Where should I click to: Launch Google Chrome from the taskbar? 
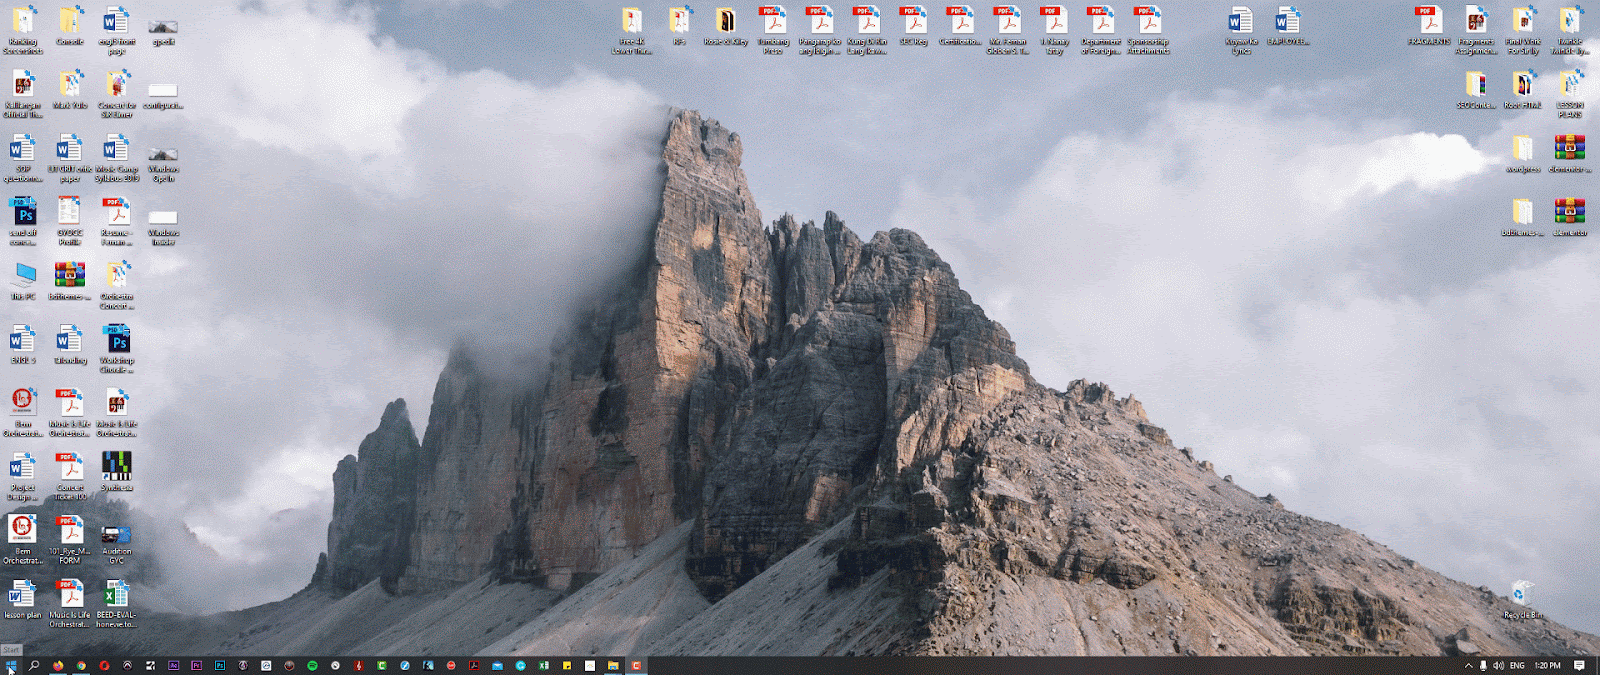[x=81, y=665]
